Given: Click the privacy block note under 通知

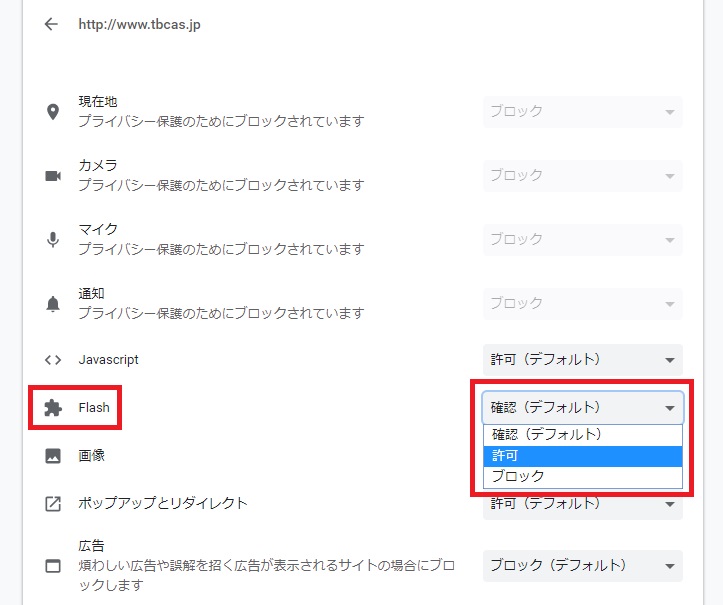Looking at the screenshot, I should [x=221, y=314].
